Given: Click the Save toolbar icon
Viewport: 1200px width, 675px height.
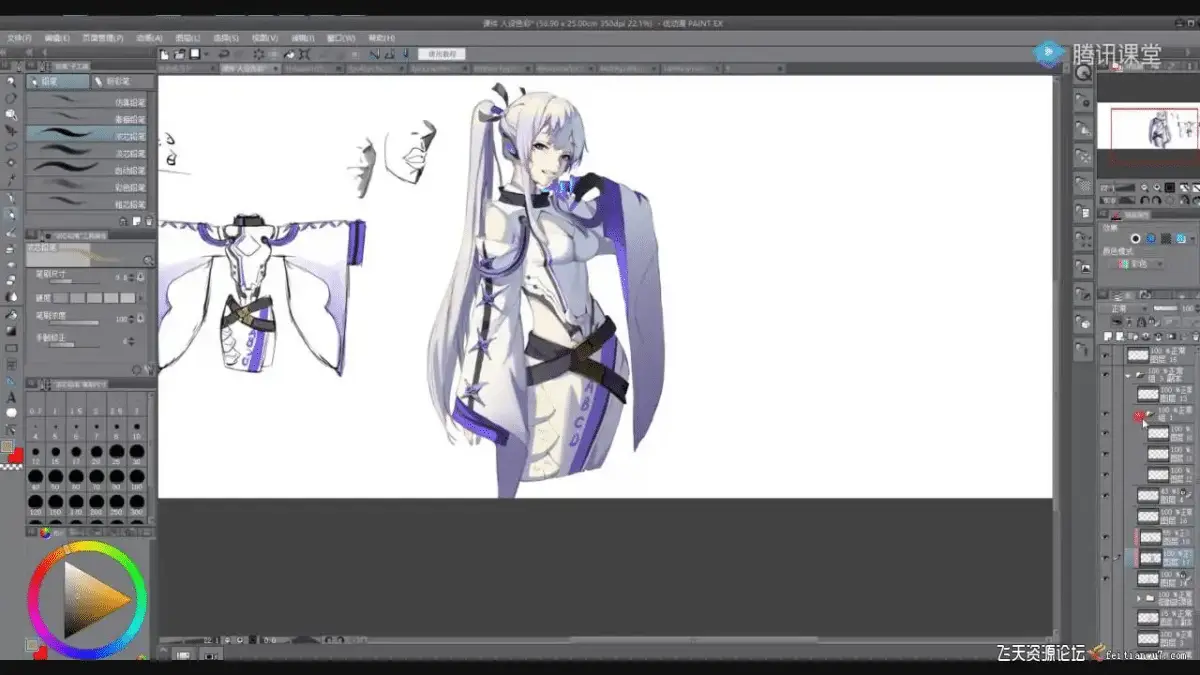Looking at the screenshot, I should pos(195,53).
